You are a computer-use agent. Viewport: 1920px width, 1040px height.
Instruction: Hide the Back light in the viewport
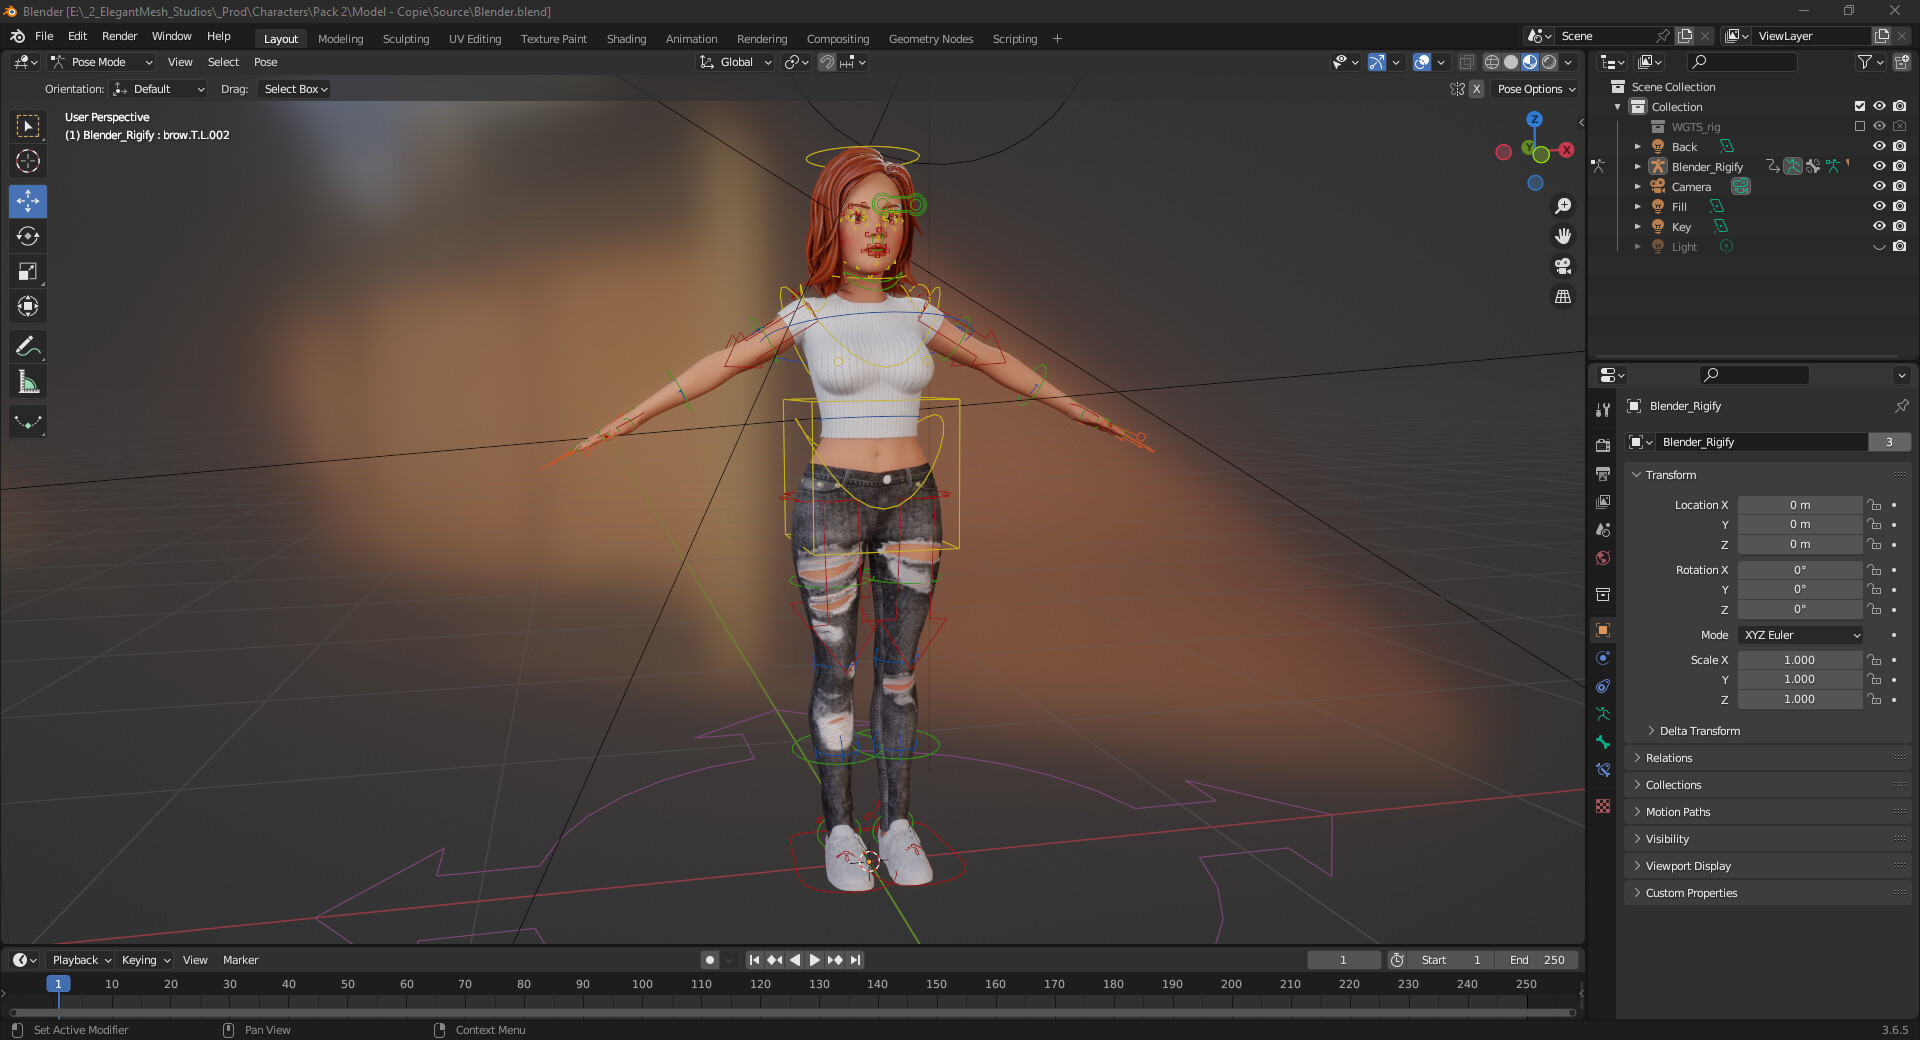(x=1879, y=146)
